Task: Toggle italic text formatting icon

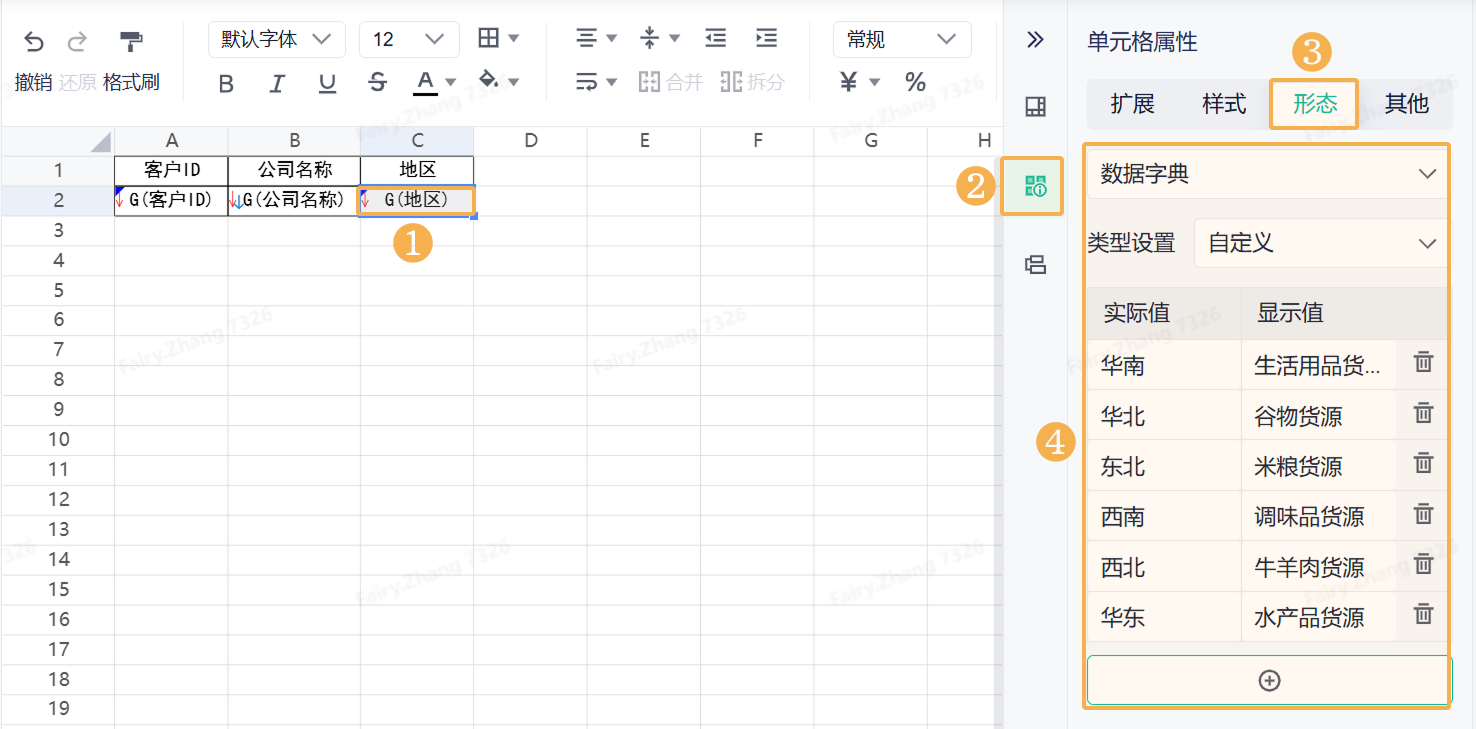Action: pos(277,83)
